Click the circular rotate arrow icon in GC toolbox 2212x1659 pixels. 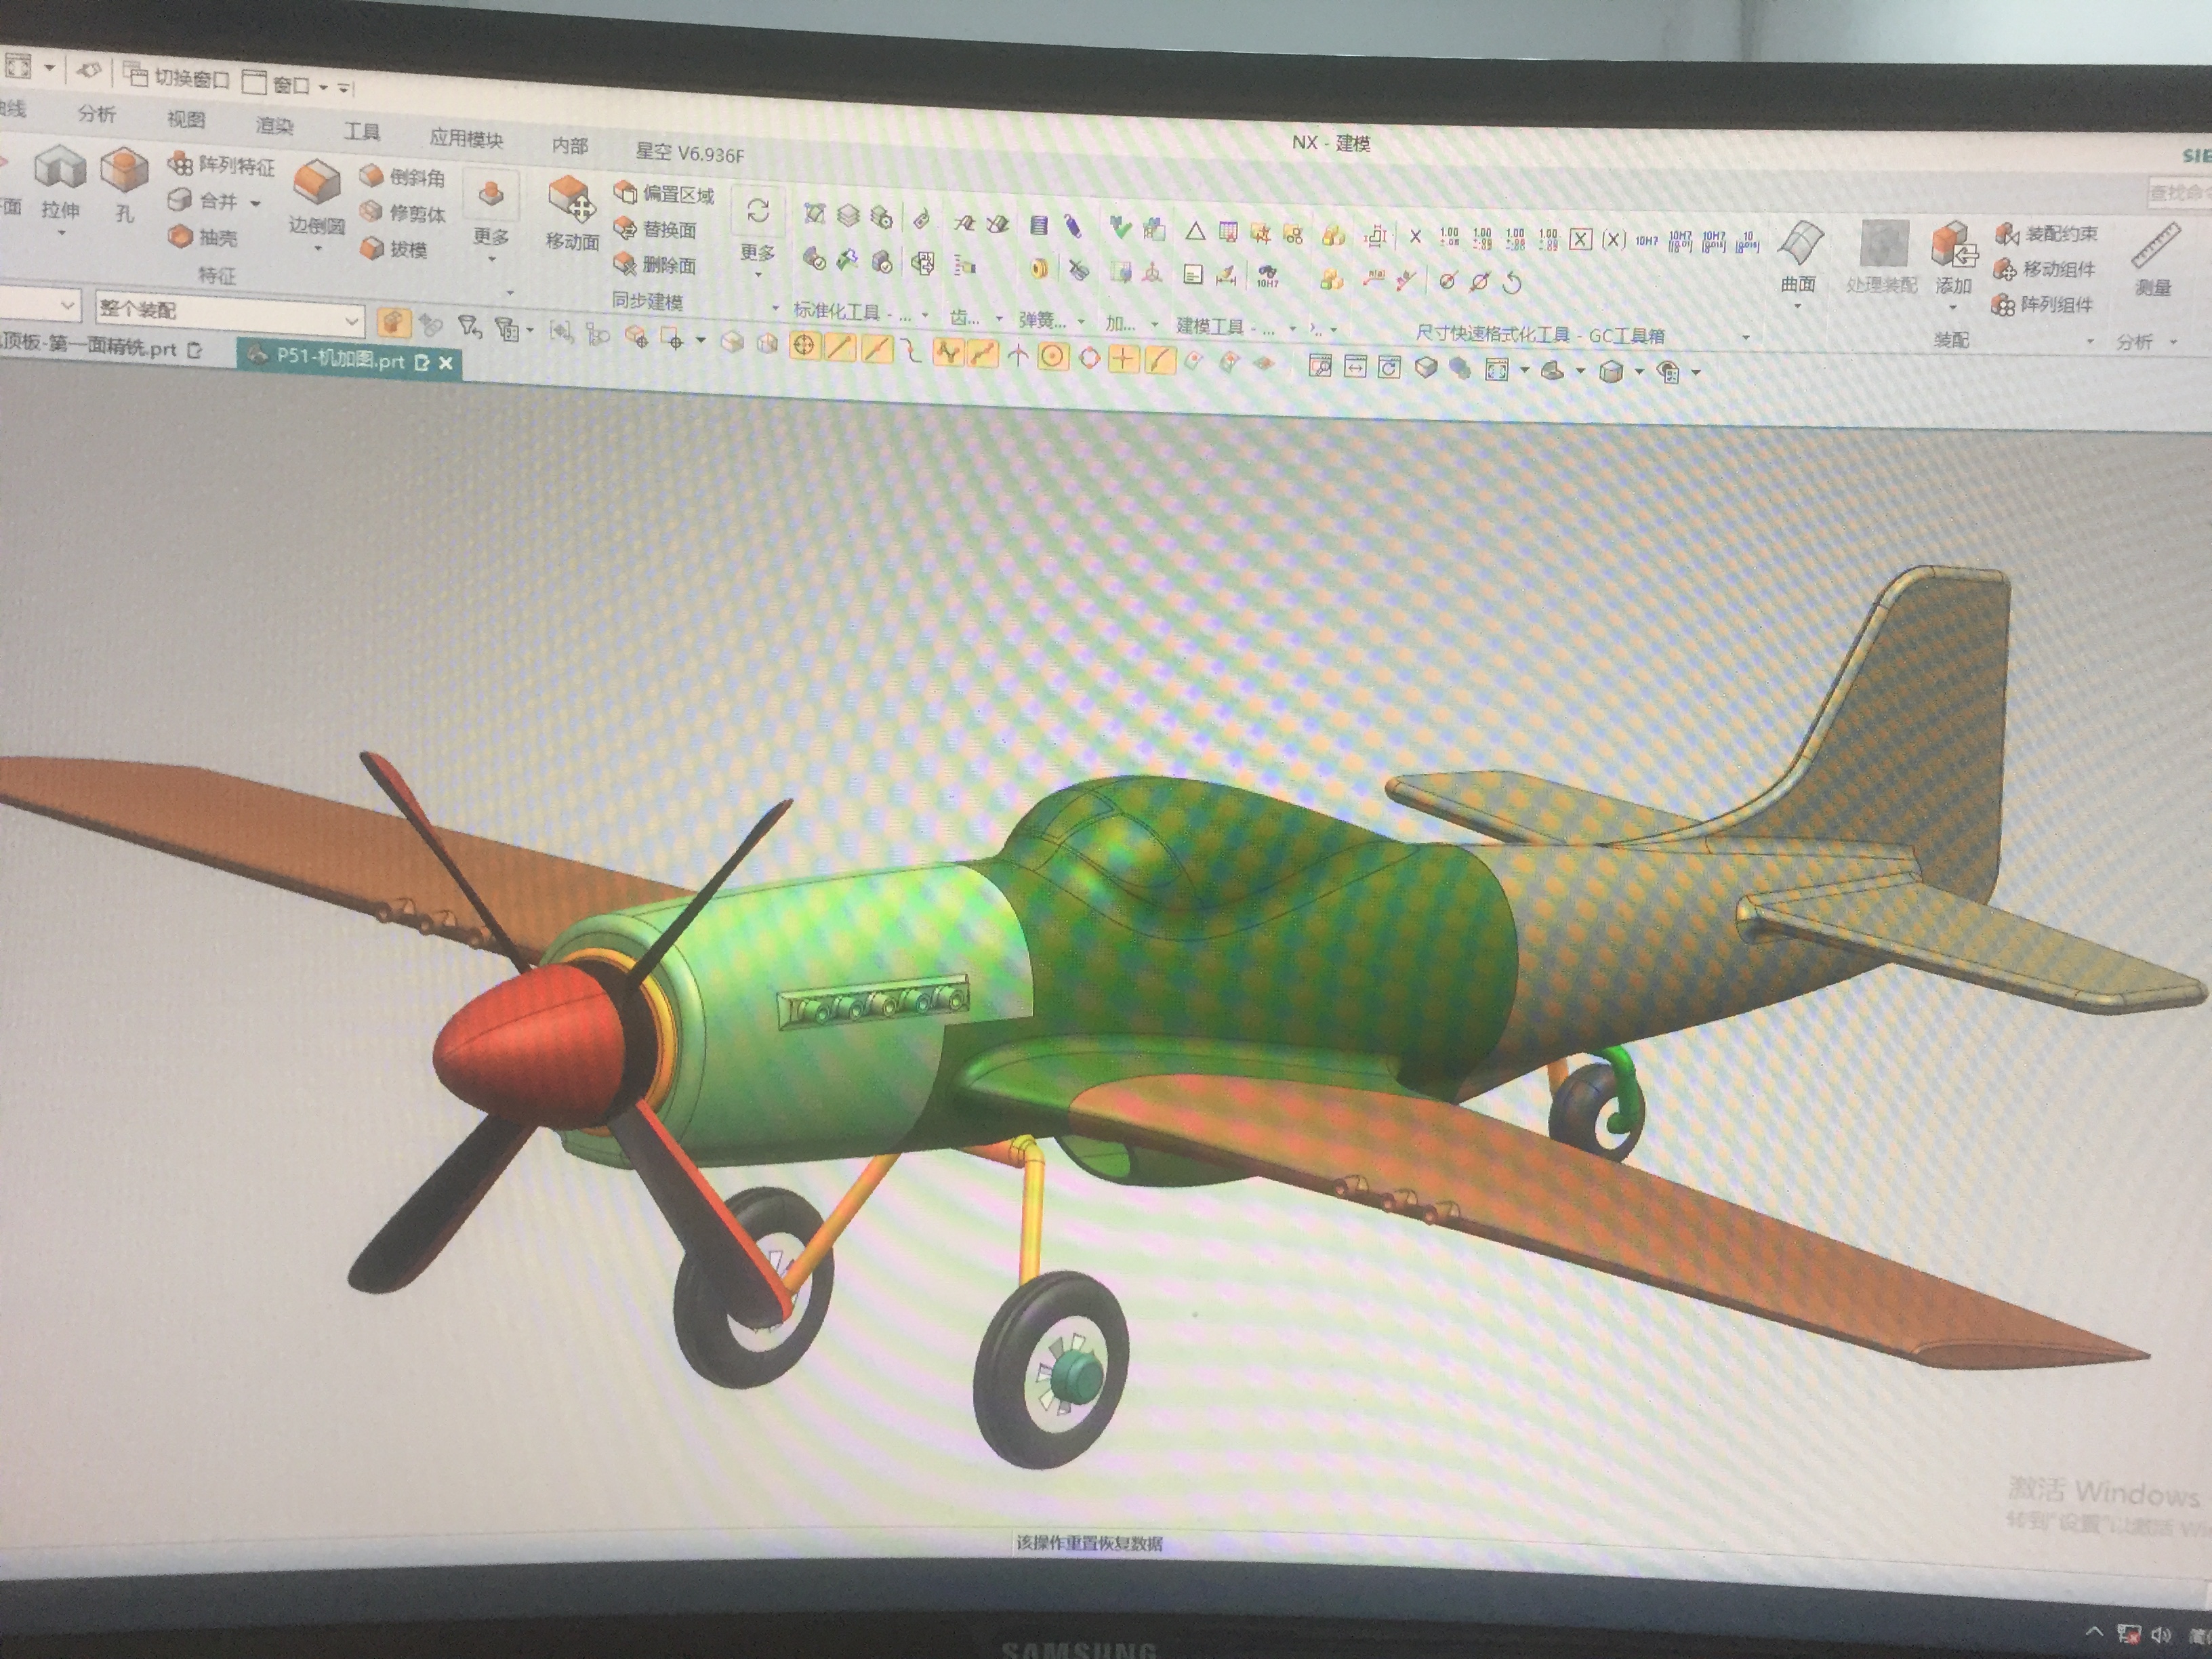coord(1512,283)
